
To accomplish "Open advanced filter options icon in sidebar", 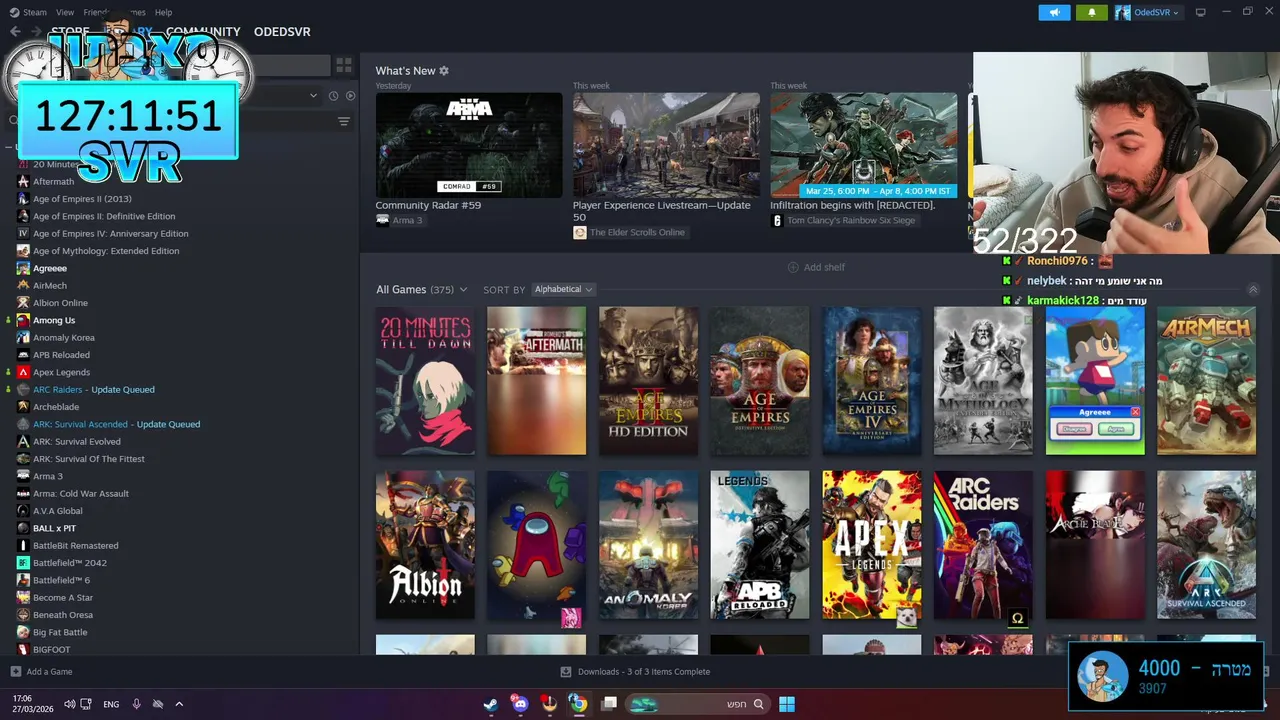I will [x=344, y=121].
